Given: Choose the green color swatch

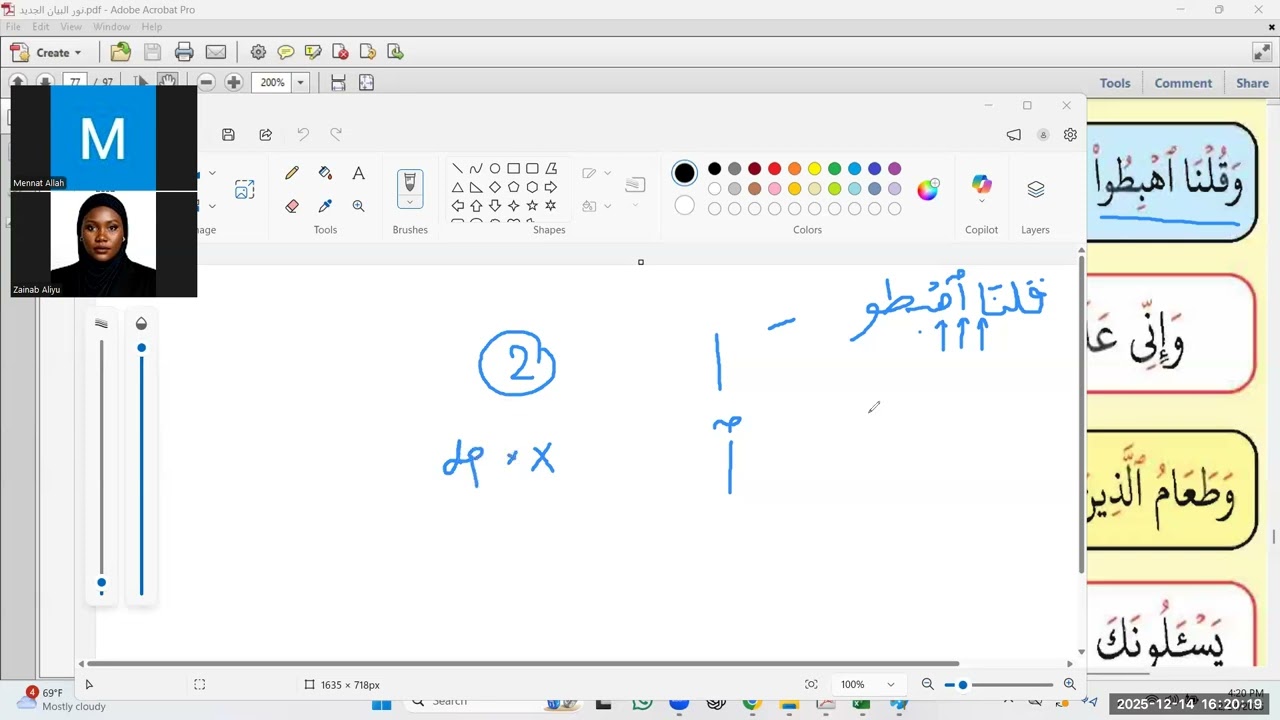Looking at the screenshot, I should tap(834, 169).
